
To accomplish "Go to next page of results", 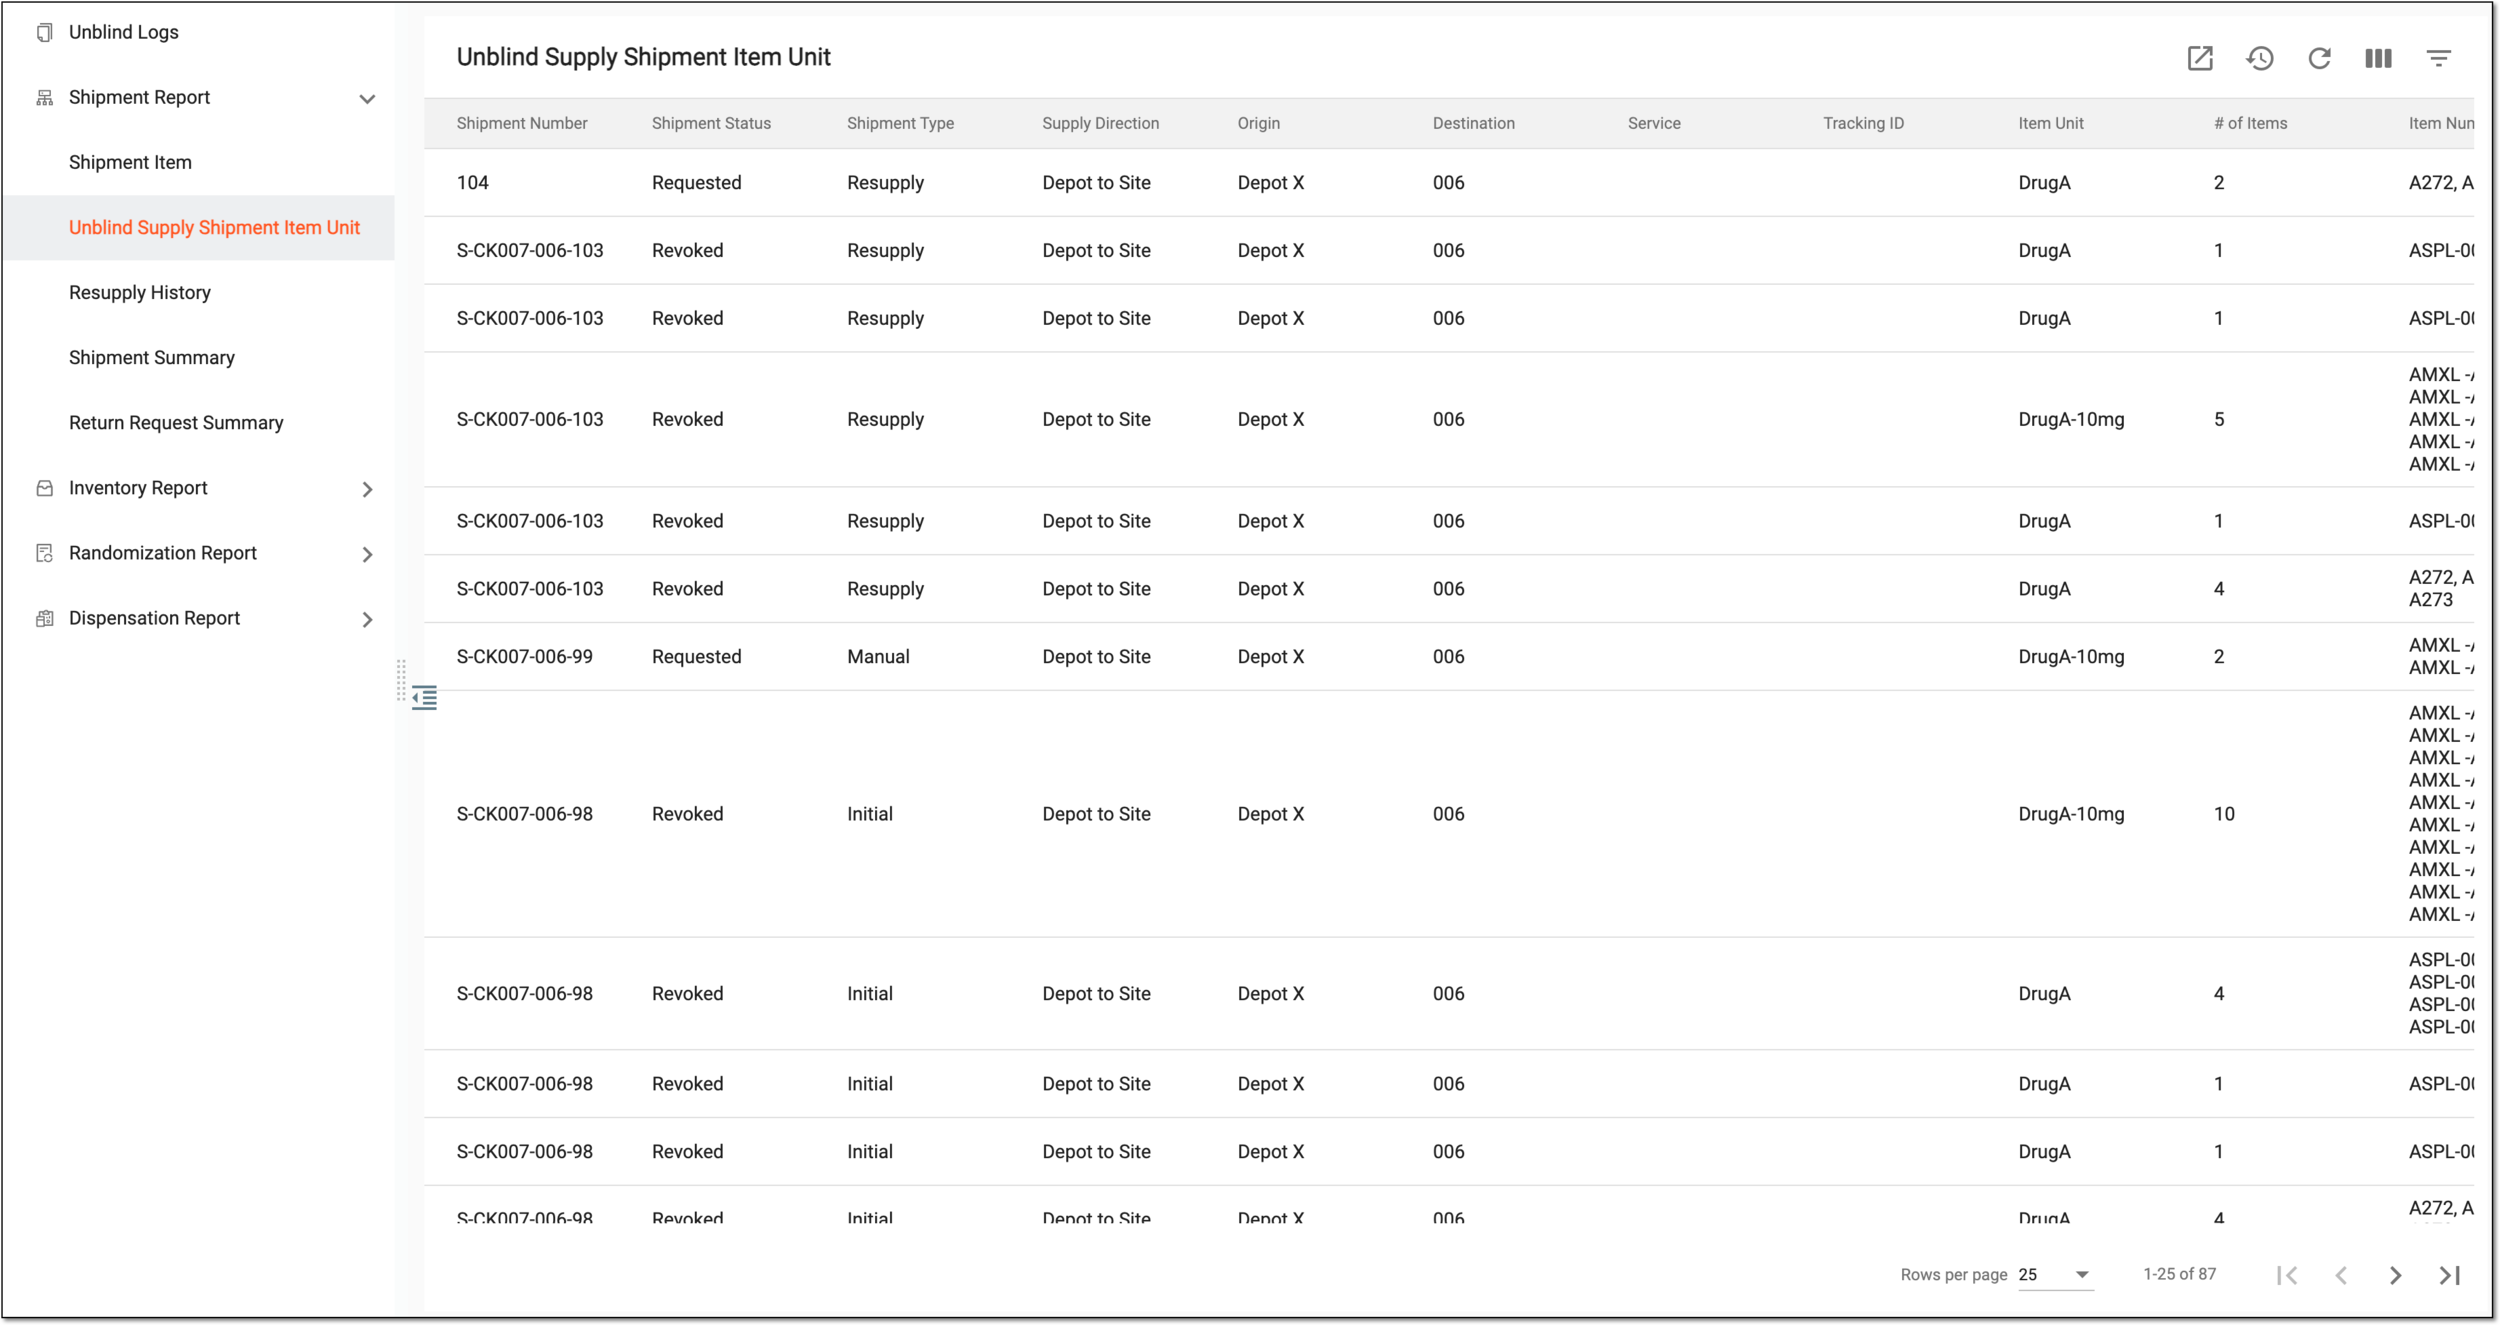I will click(2395, 1275).
